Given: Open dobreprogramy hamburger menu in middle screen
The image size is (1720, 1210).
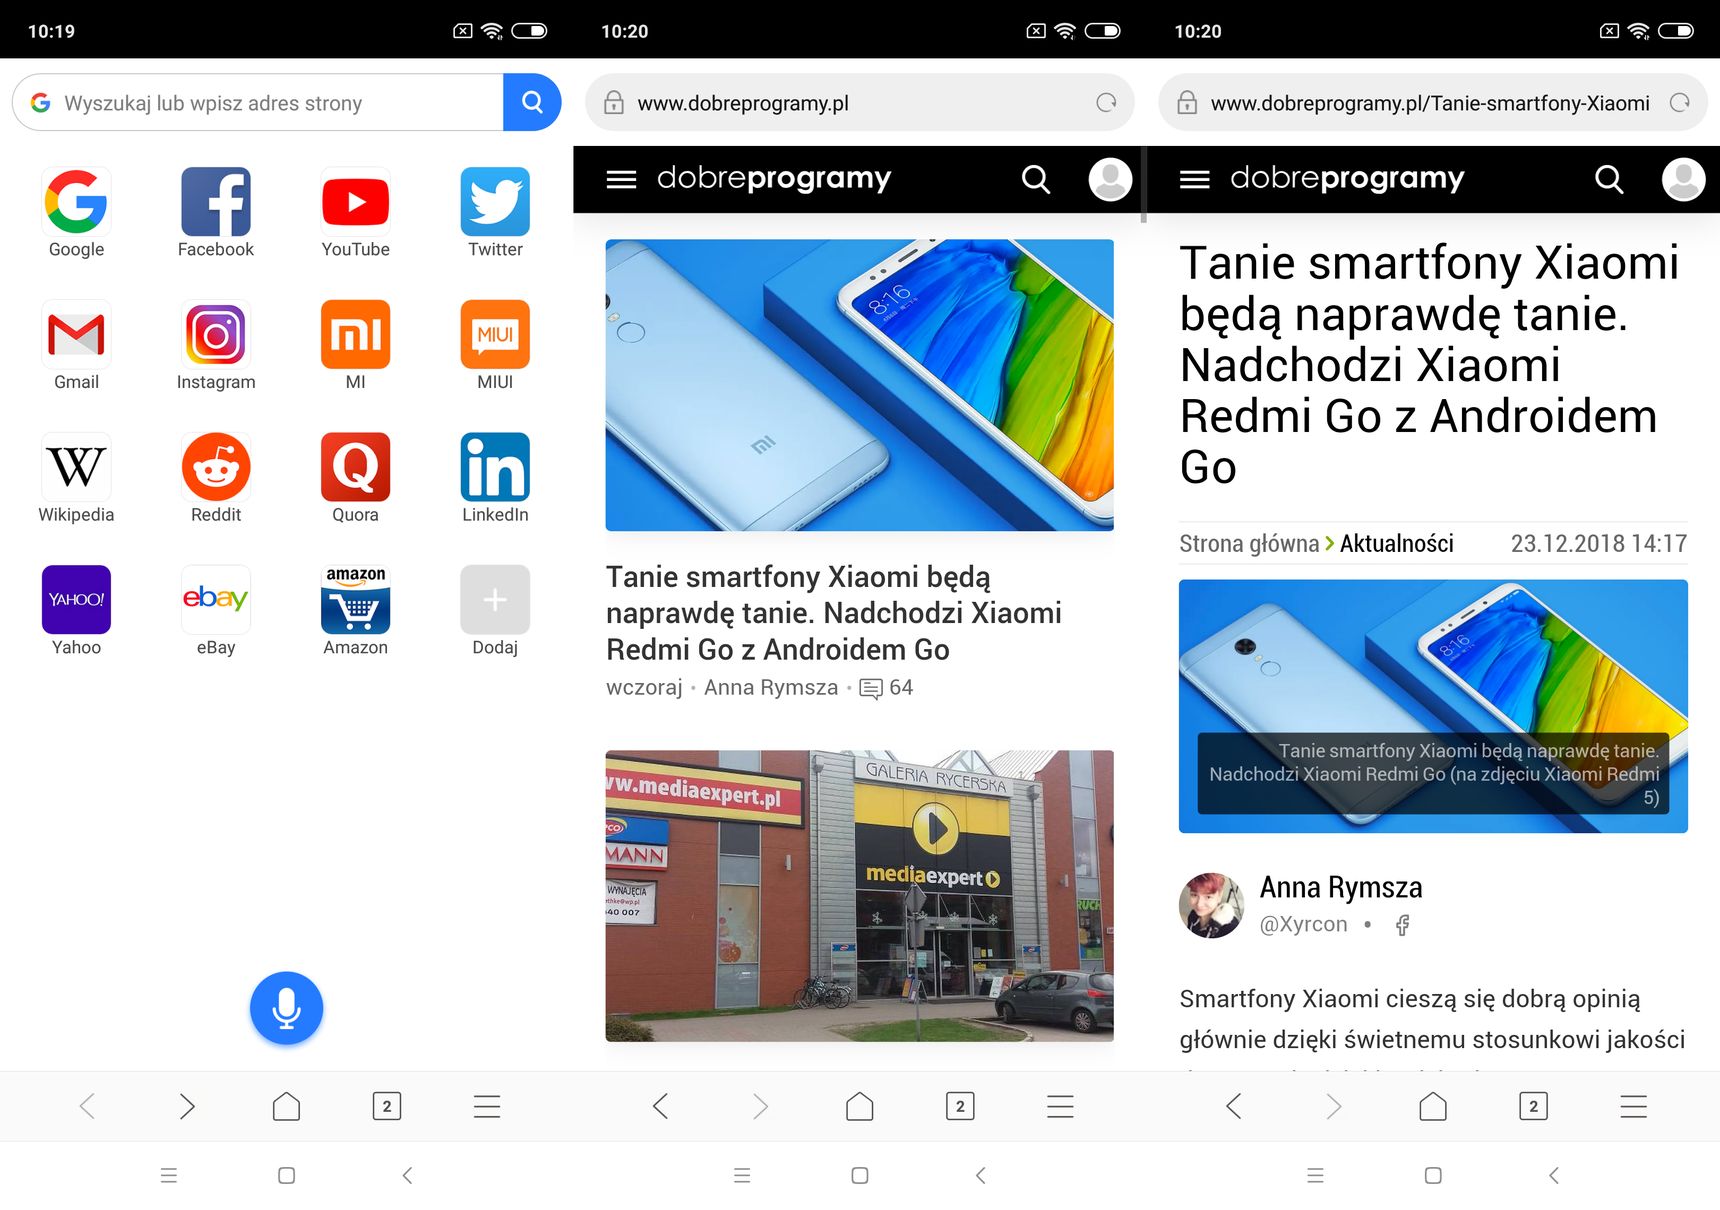Looking at the screenshot, I should (x=621, y=179).
